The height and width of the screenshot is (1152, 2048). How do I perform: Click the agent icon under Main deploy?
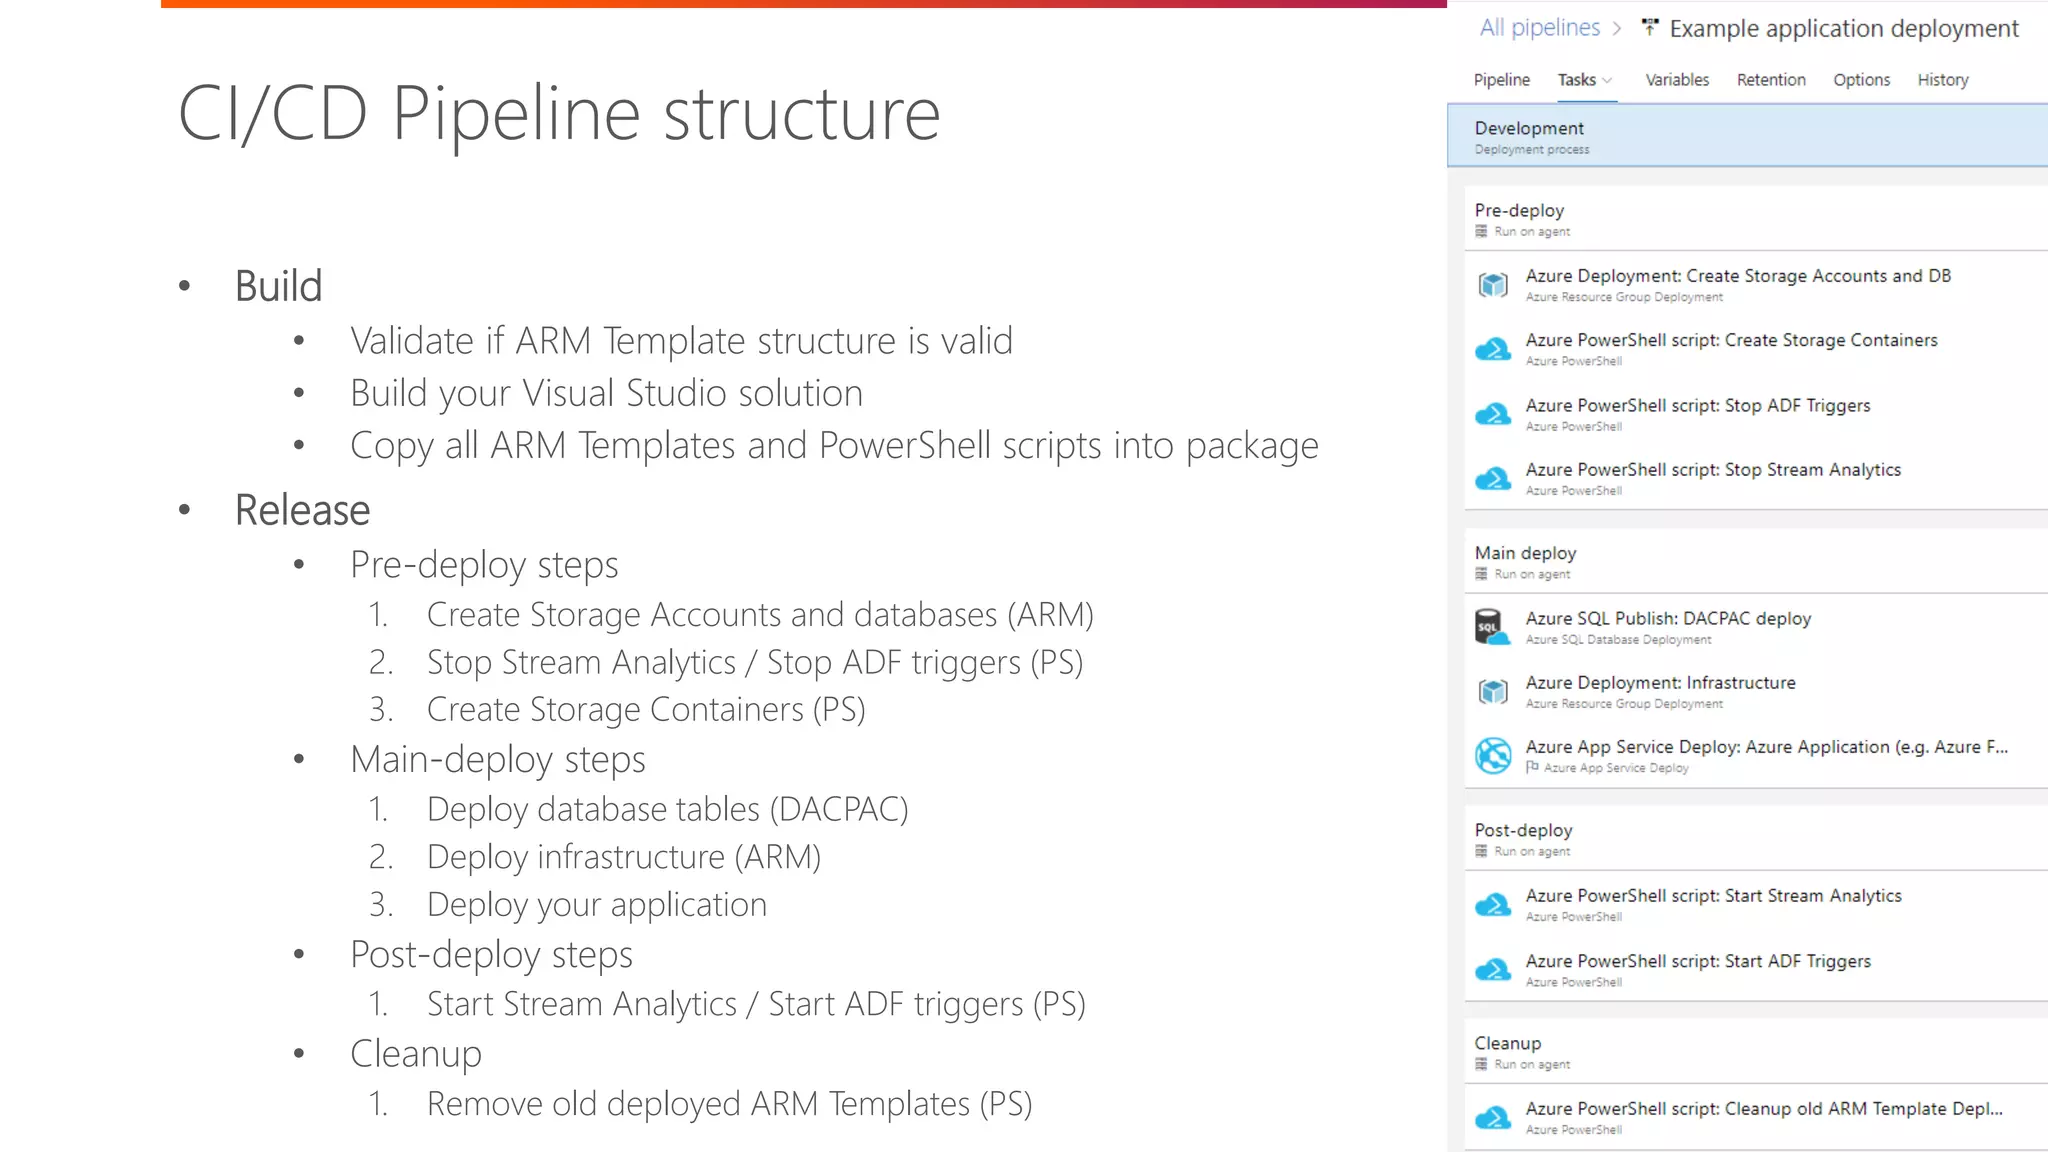pyautogui.click(x=1481, y=574)
